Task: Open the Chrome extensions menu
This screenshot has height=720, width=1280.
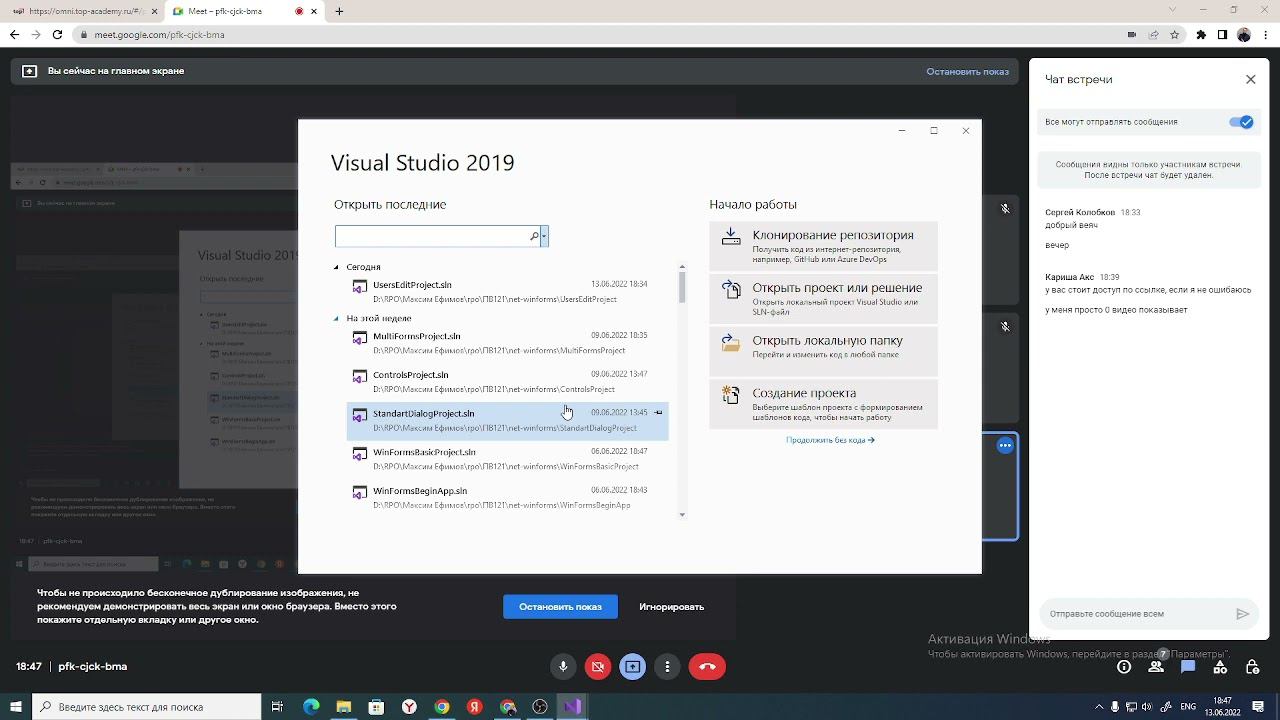Action: tap(1199, 34)
